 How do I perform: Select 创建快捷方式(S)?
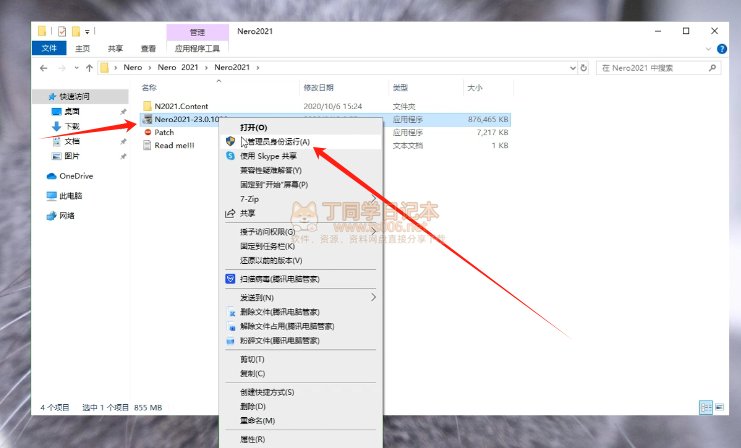coord(301,392)
